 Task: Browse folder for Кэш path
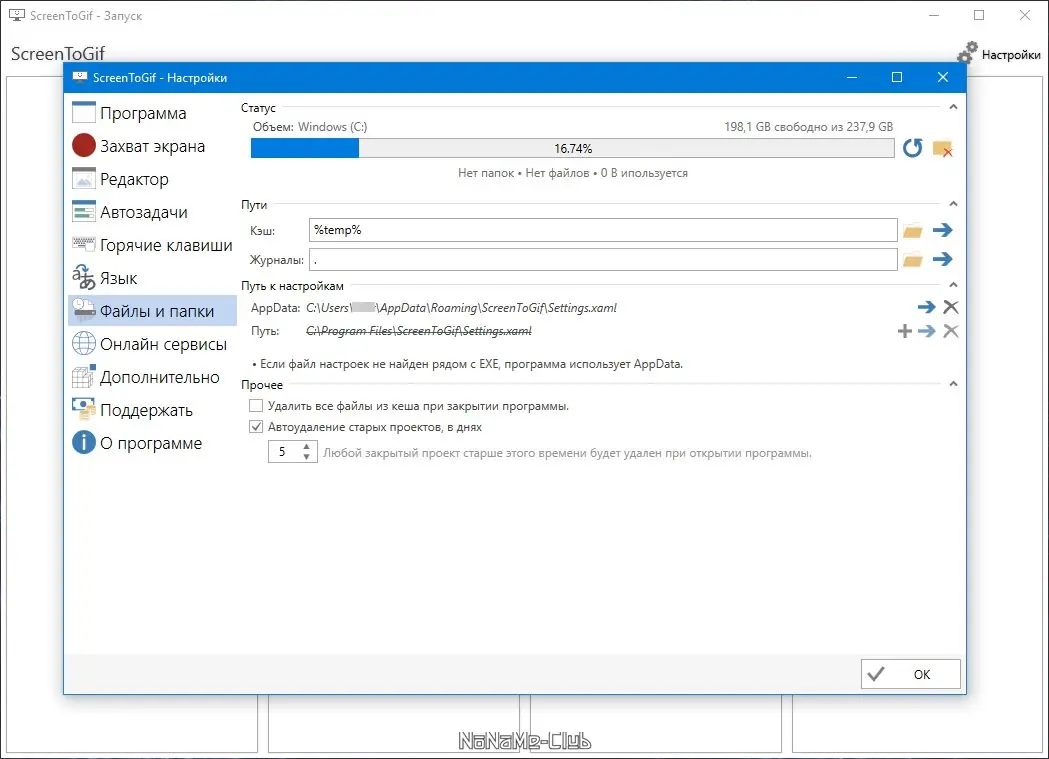pos(913,231)
